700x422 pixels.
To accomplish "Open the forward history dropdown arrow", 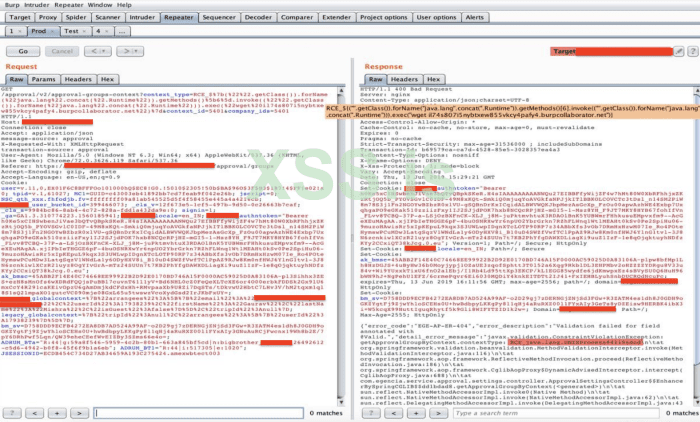I will [x=138, y=51].
